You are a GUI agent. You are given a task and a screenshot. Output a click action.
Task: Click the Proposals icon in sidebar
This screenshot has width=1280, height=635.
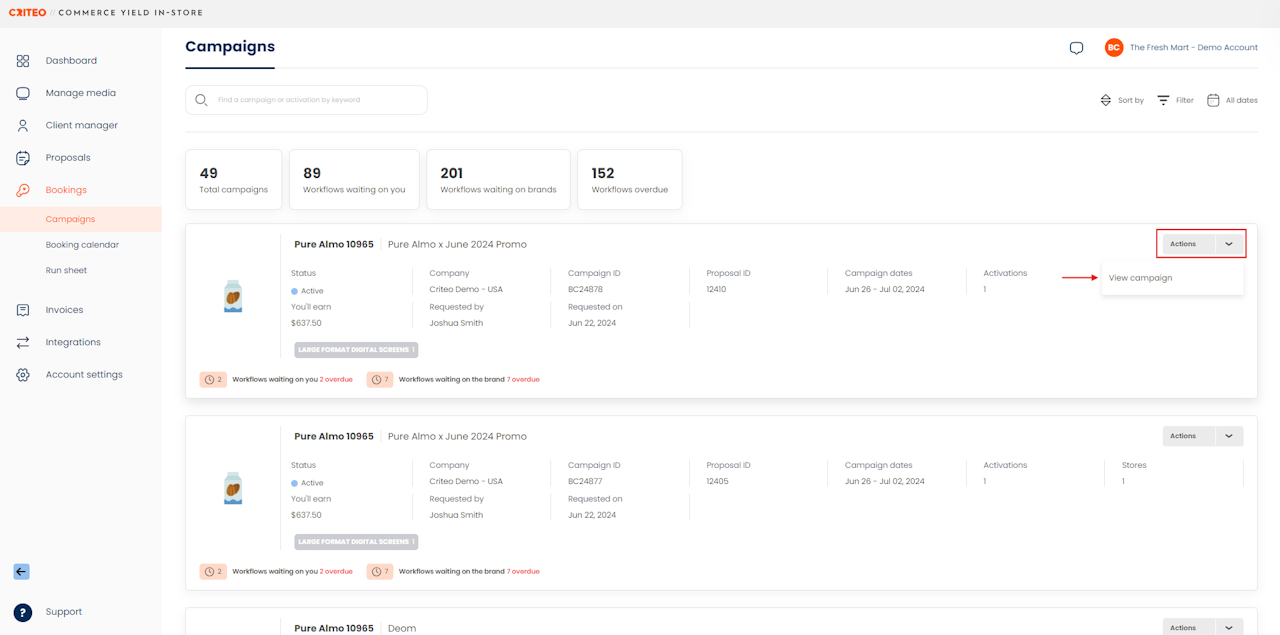click(x=22, y=158)
